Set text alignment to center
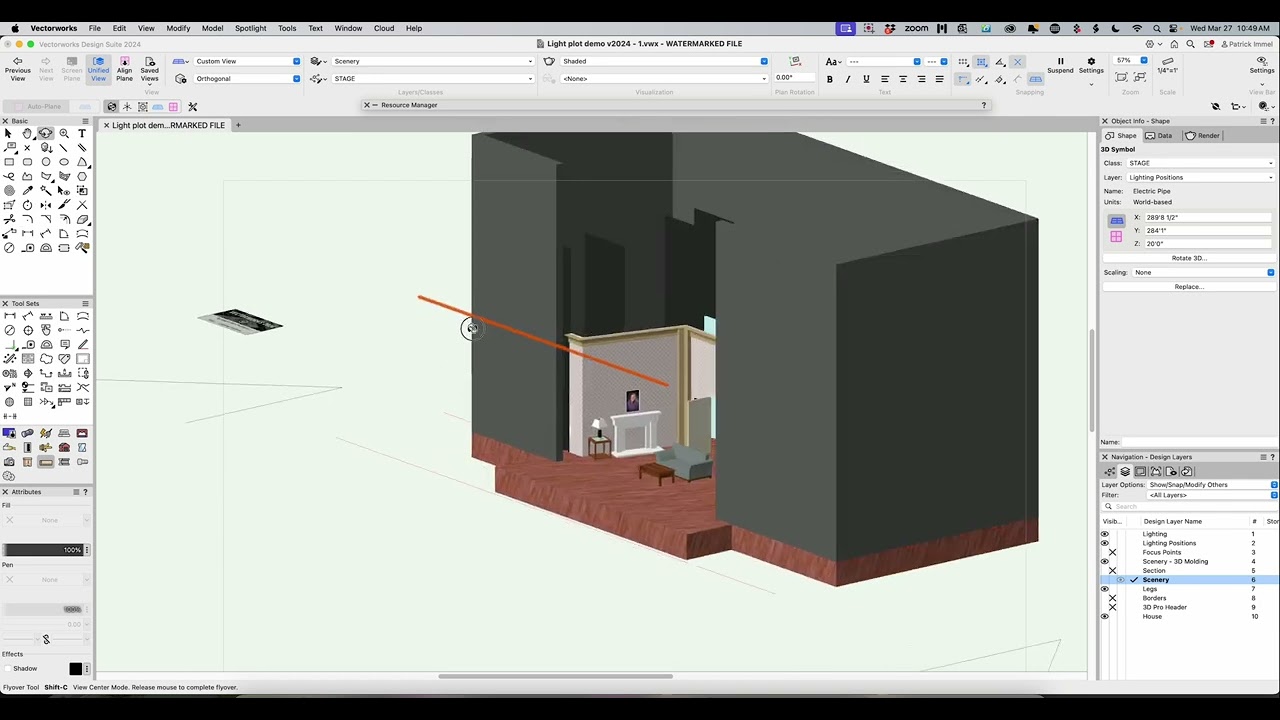The width and height of the screenshot is (1280, 720). (903, 79)
